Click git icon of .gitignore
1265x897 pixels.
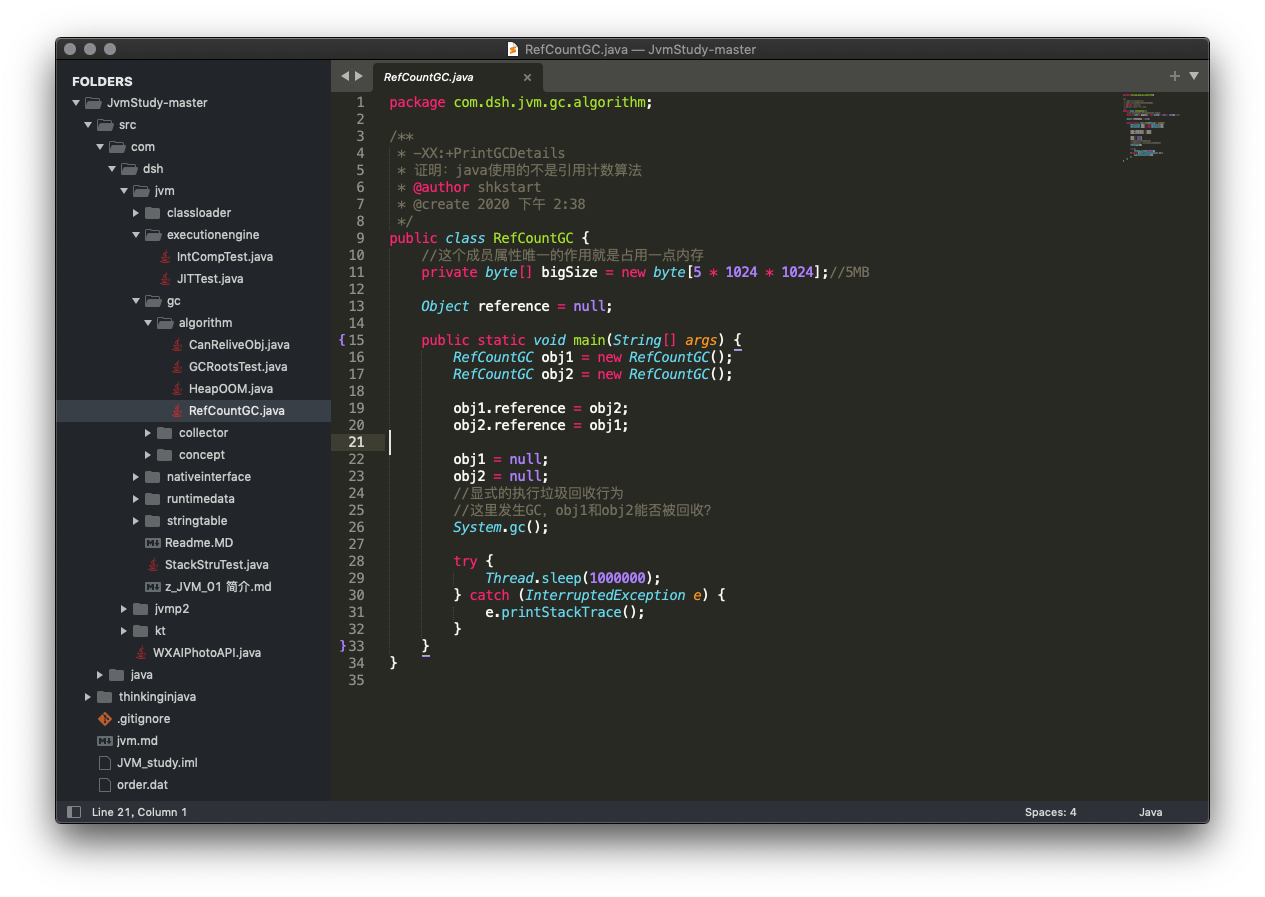105,719
